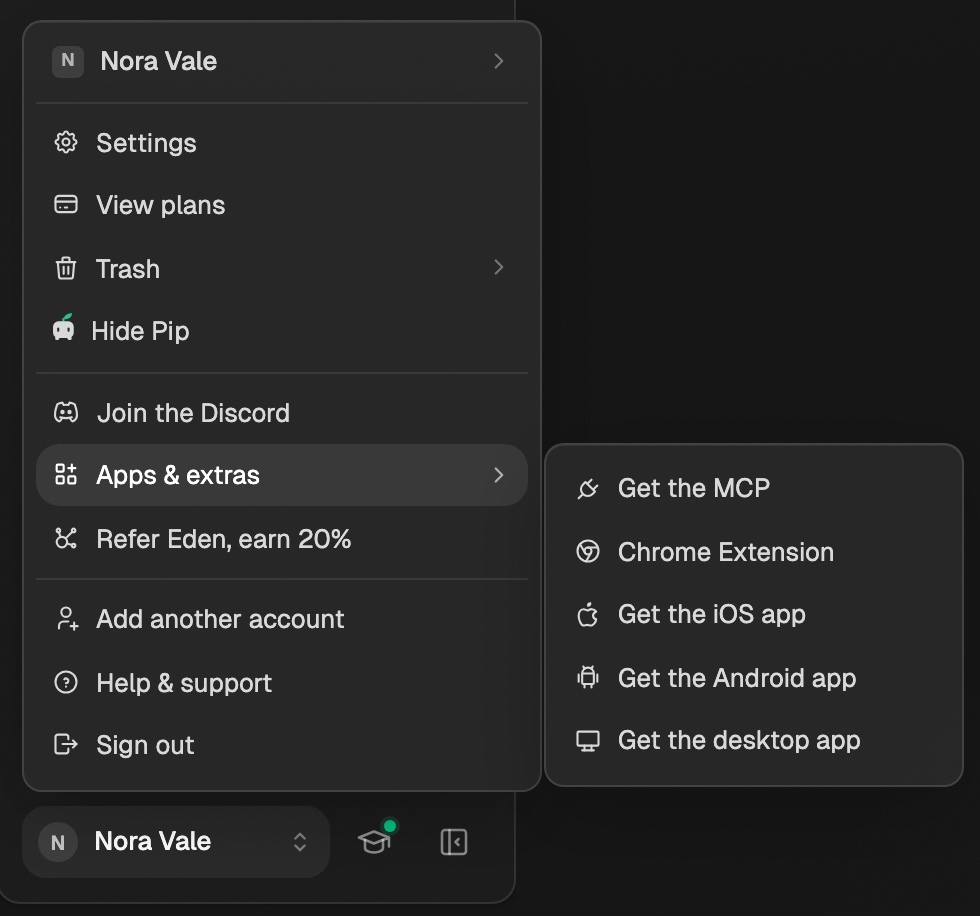Expand Apps & extras chevron arrow
The height and width of the screenshot is (916, 980).
point(498,475)
